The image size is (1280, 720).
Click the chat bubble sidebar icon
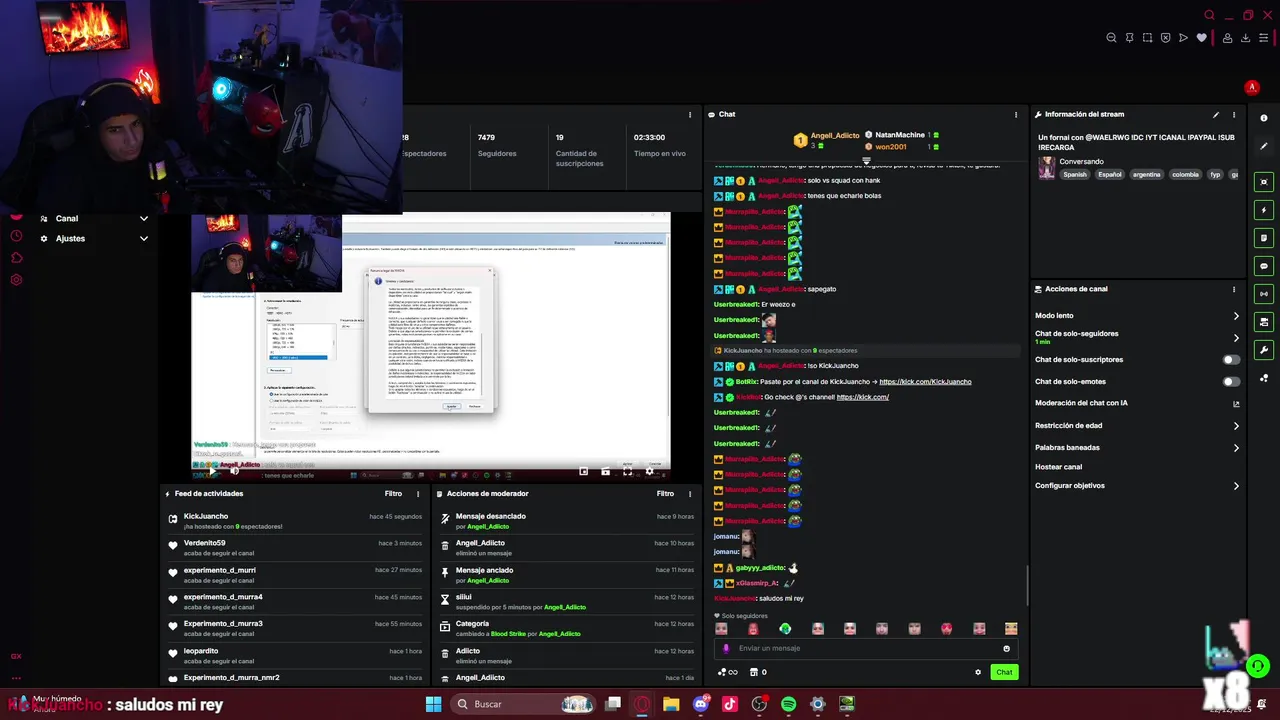pyautogui.click(x=1264, y=266)
